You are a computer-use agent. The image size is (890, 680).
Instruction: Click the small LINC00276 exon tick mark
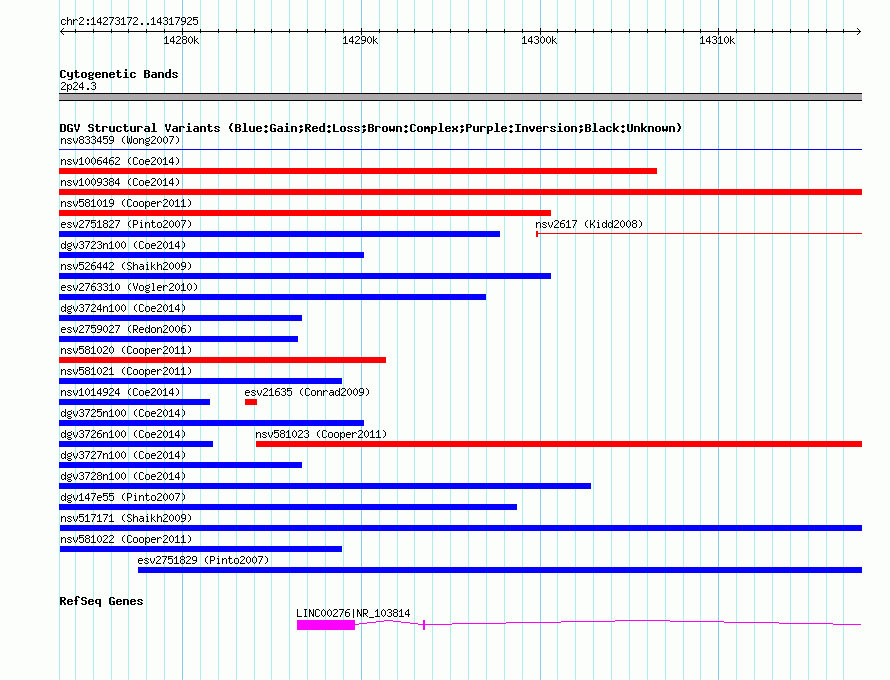[x=424, y=625]
